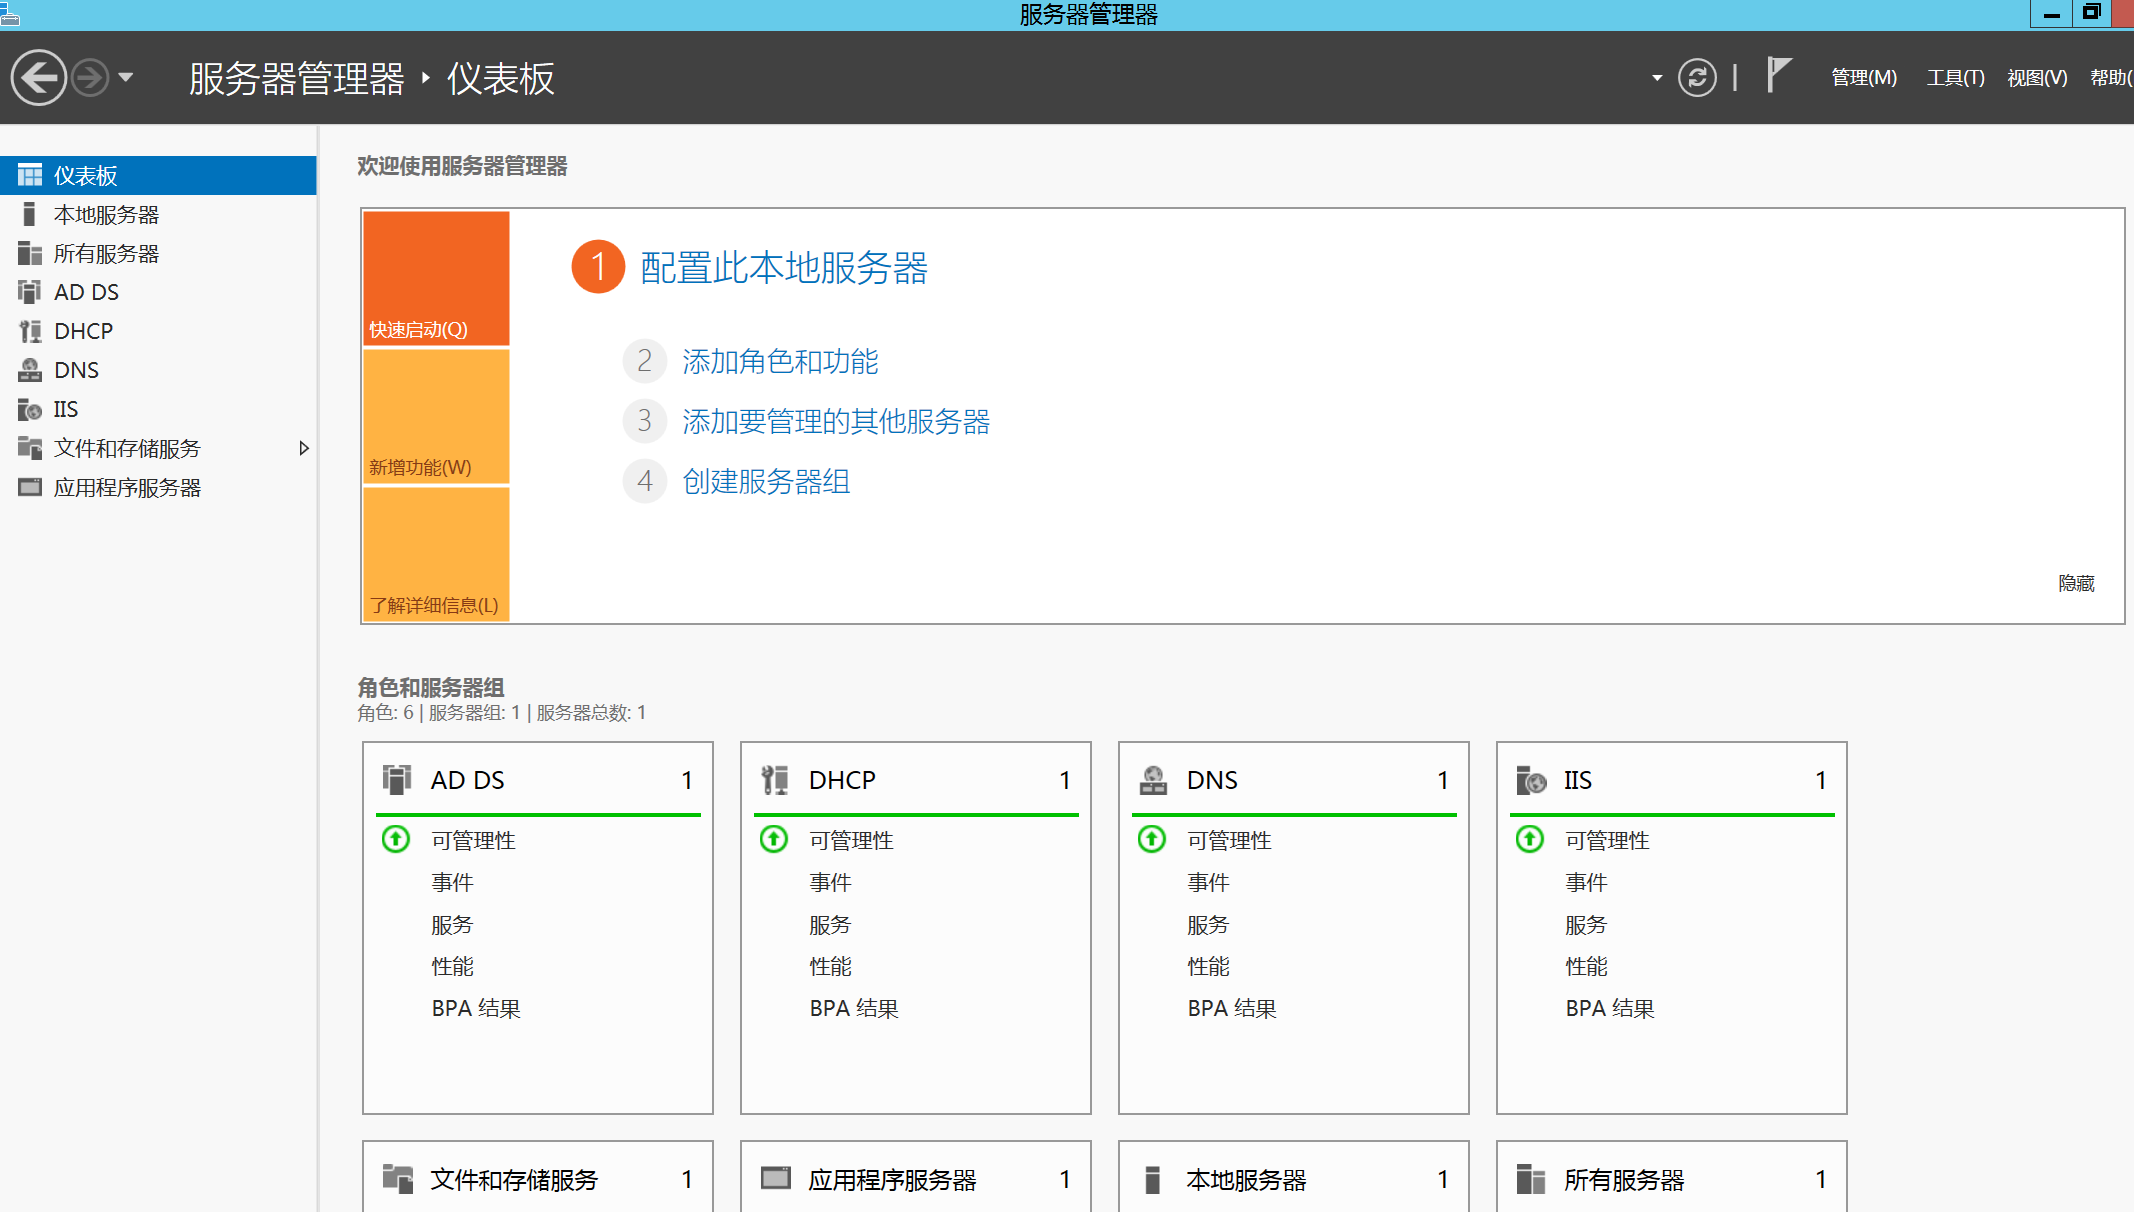Open the 管理(M) menu
Viewport: 2134px width, 1212px height.
click(1863, 77)
